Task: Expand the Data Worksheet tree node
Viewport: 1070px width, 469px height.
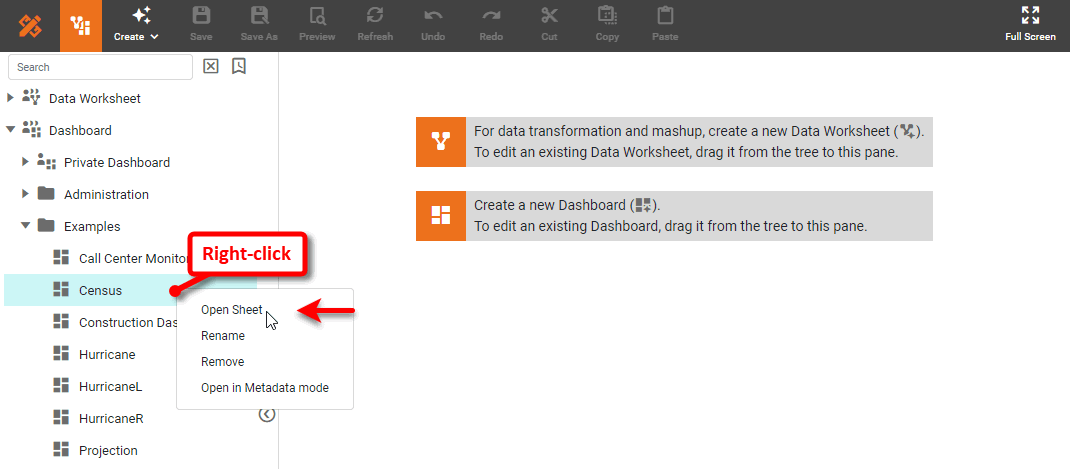Action: 11,98
